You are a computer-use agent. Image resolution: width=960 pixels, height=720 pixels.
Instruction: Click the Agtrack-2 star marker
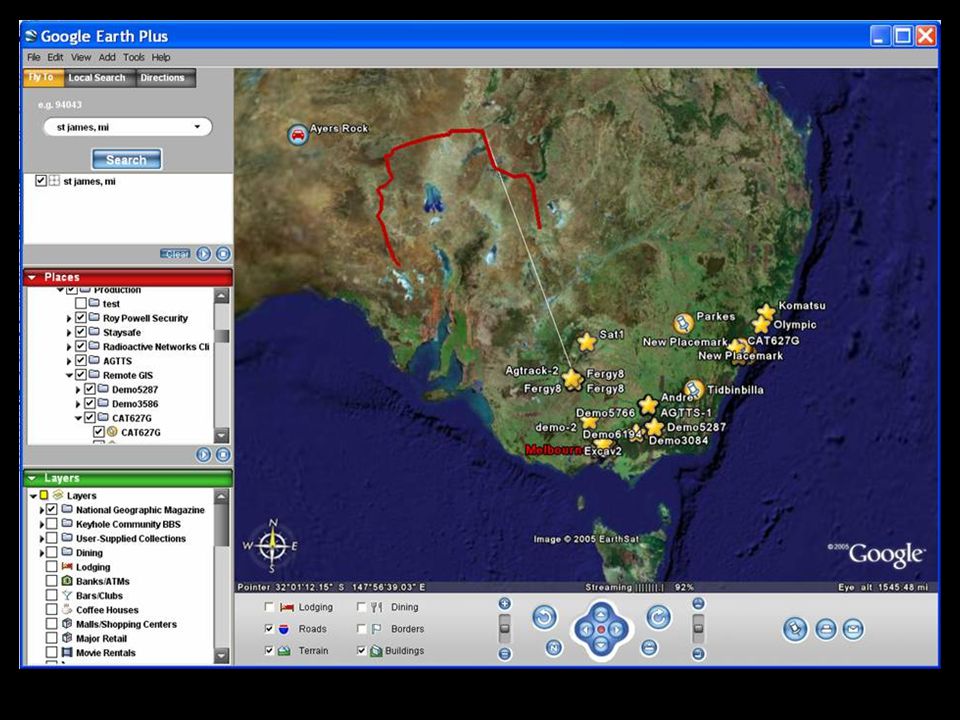(572, 379)
